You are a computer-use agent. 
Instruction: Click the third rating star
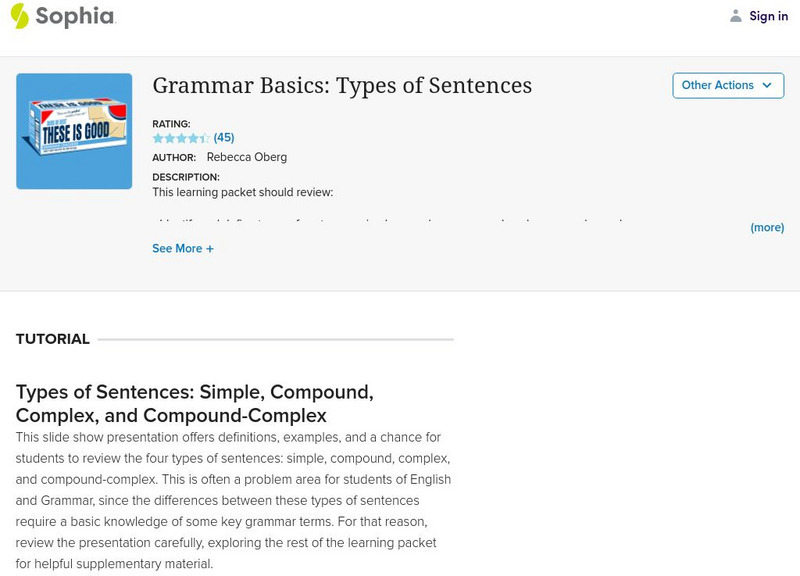(x=182, y=138)
